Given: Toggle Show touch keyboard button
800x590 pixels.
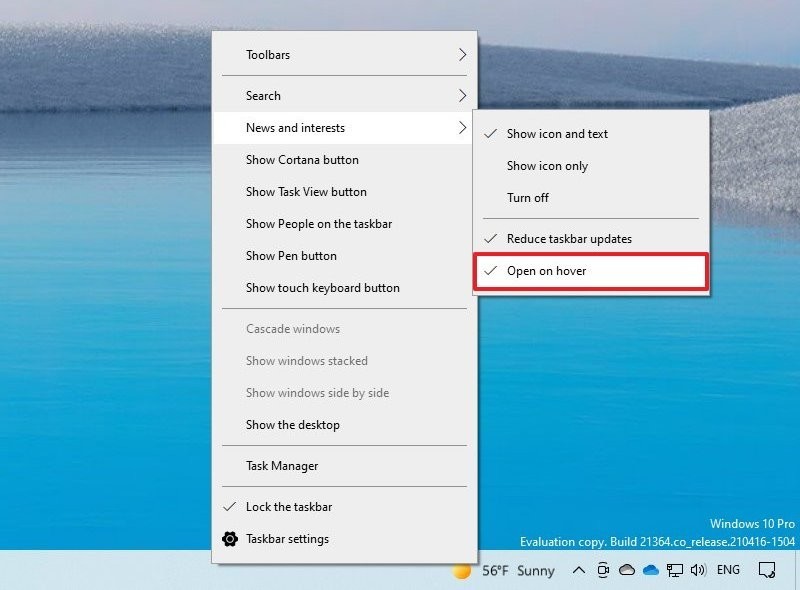Looking at the screenshot, I should [x=344, y=288].
